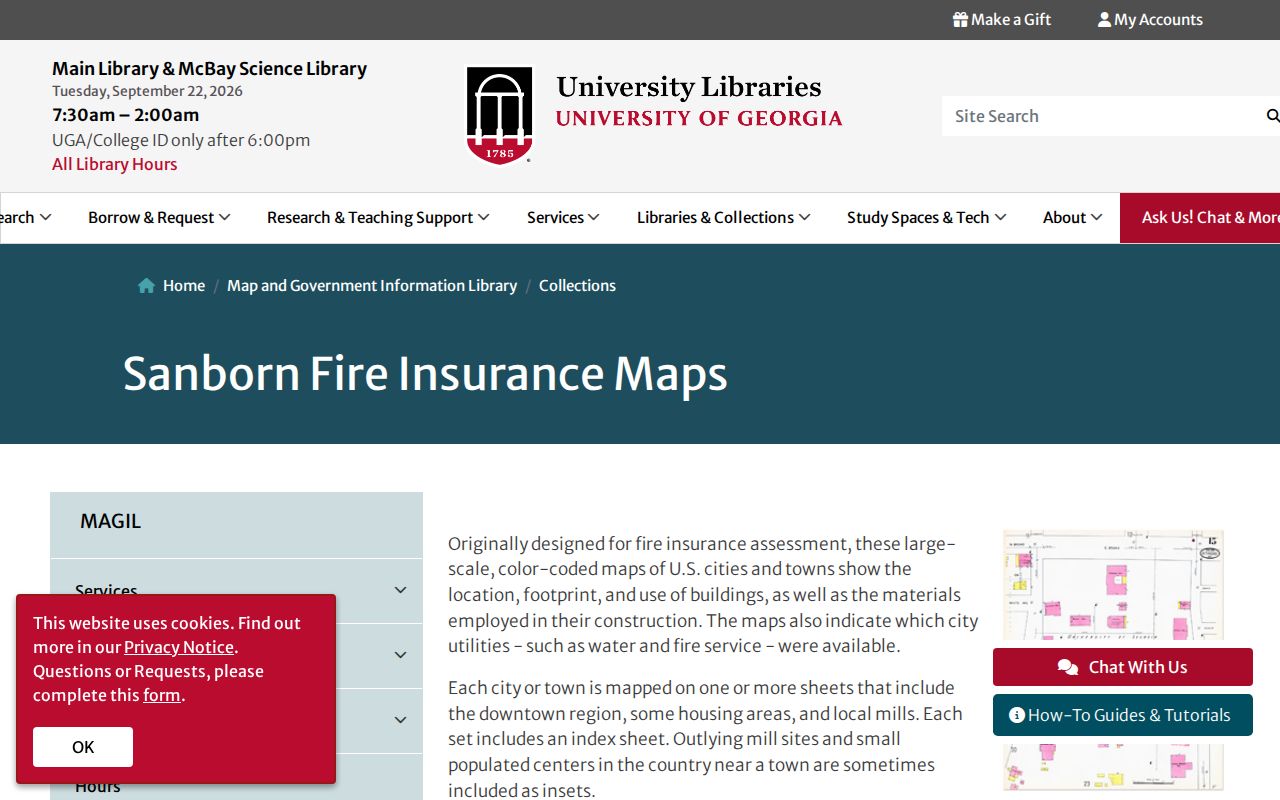Click the Sanborn Fire Insurance Maps title
This screenshot has height=800, width=1280.
425,373
